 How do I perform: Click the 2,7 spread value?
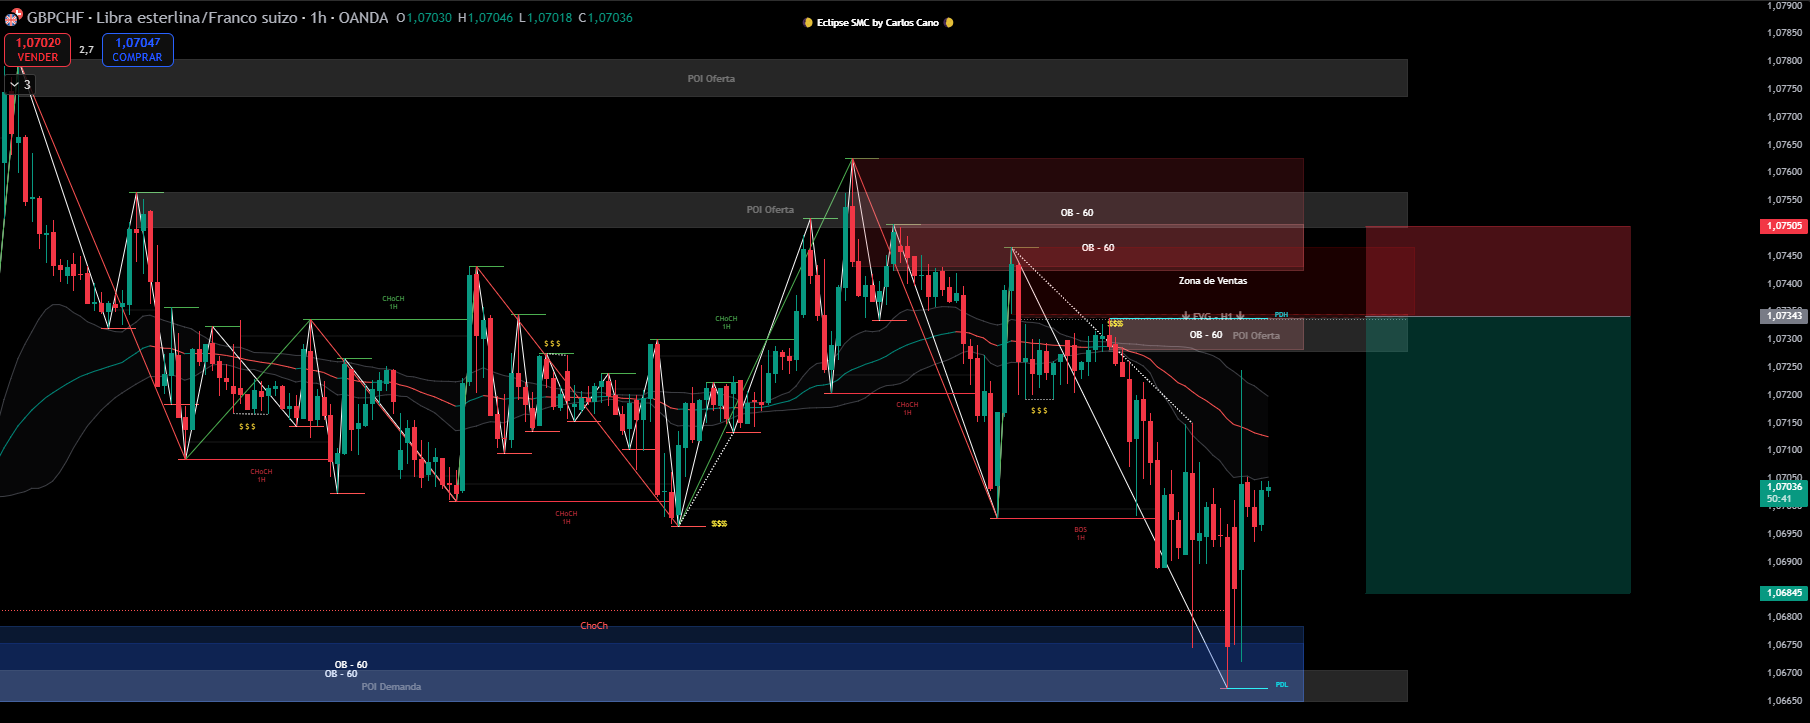[x=86, y=50]
